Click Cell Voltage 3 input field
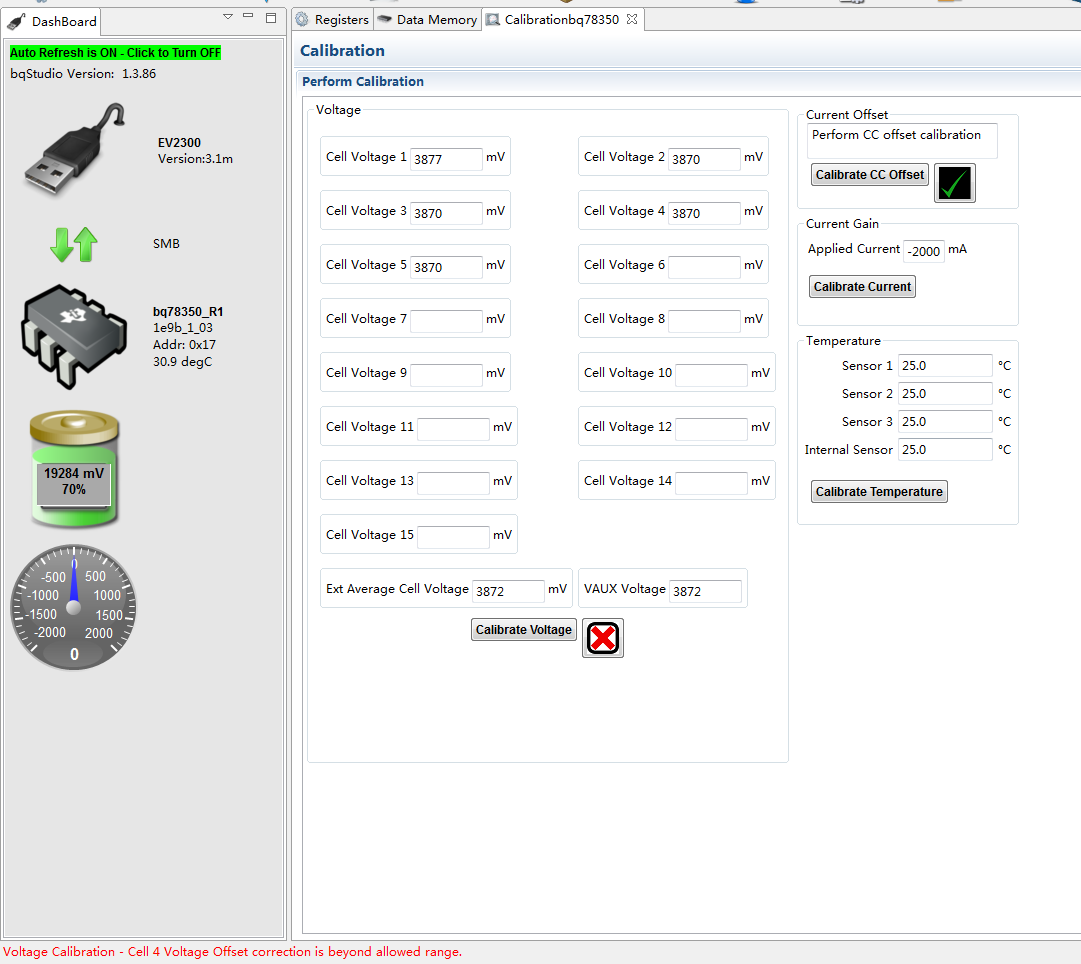The width and height of the screenshot is (1081, 964). tap(446, 213)
